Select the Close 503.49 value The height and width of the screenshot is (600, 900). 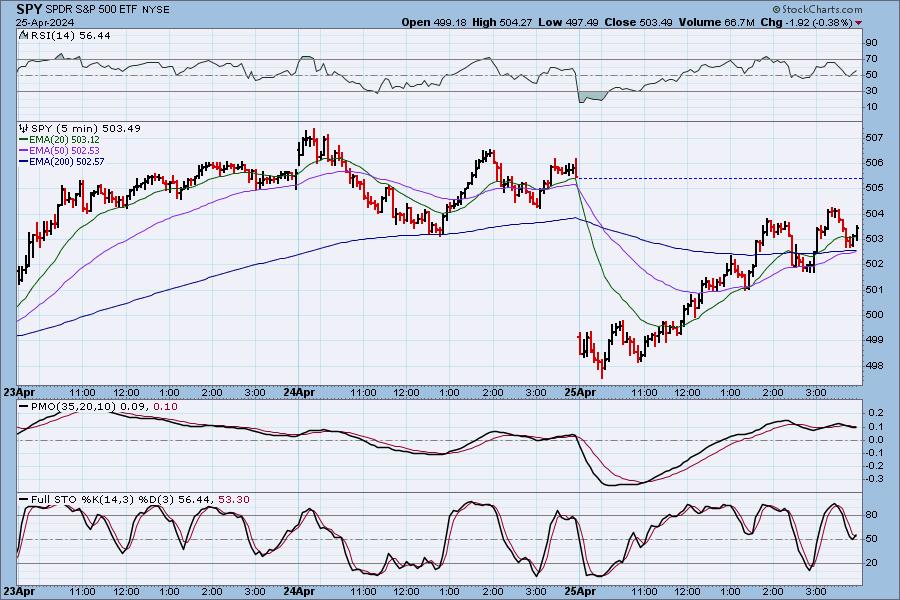(638, 22)
